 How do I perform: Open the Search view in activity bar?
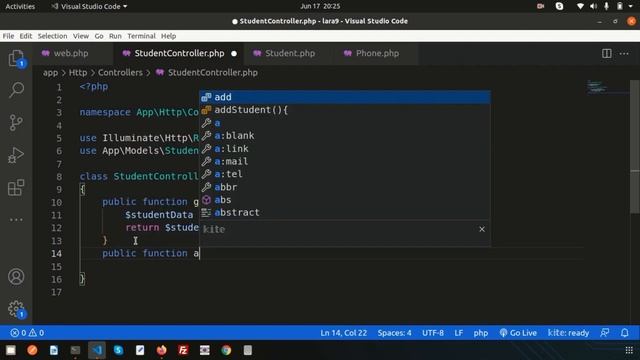click(16, 89)
